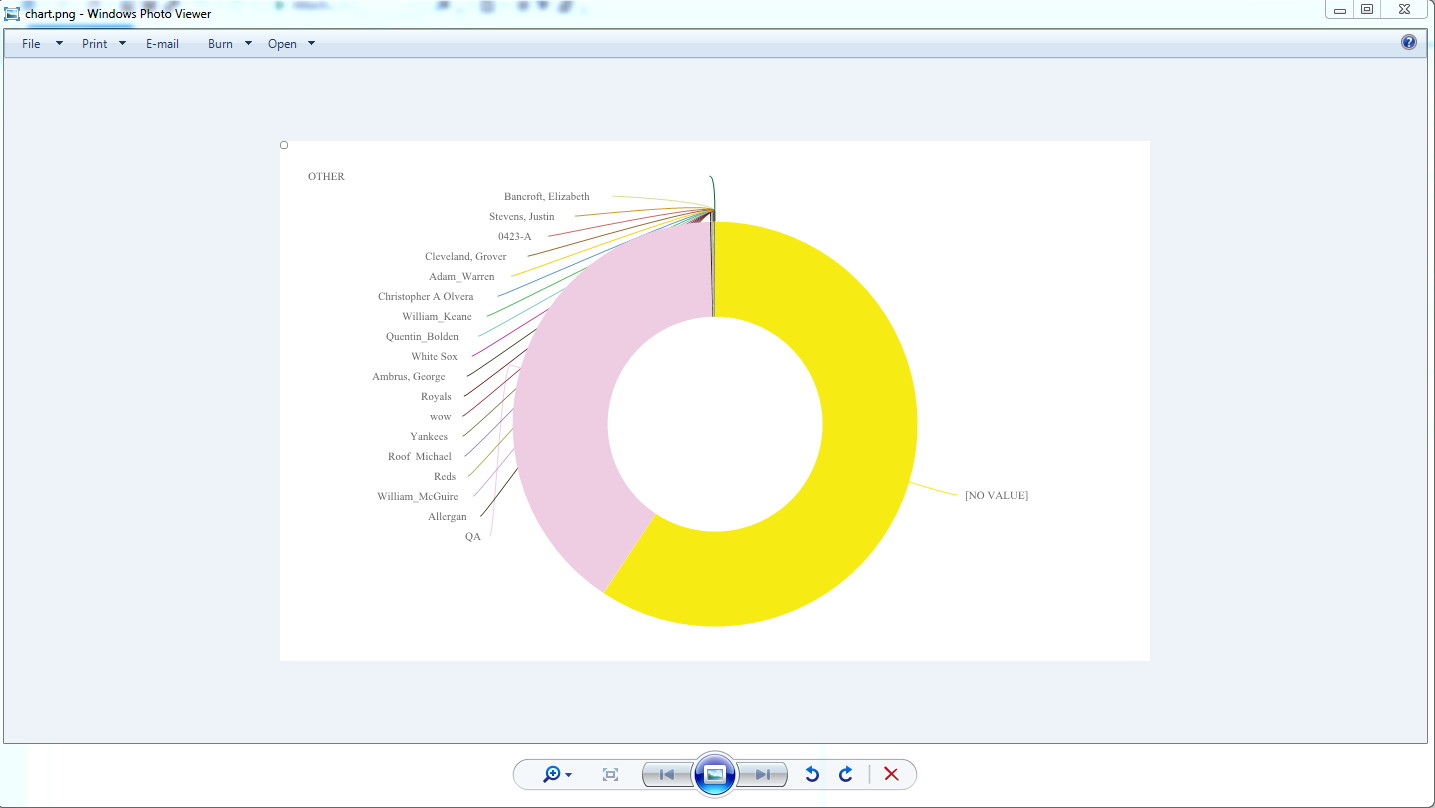Screen dimensions: 1435x808
Task: Fit image to window with actual size icon
Action: pyautogui.click(x=610, y=774)
